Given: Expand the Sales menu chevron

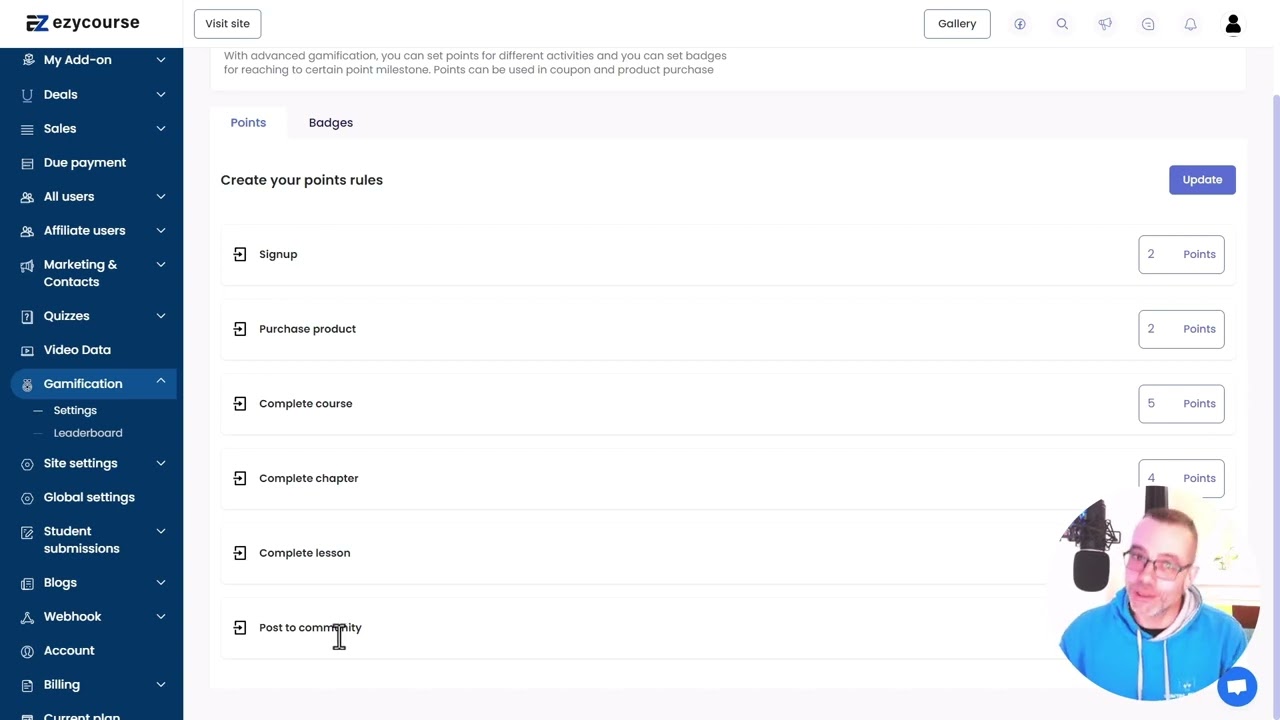Looking at the screenshot, I should click(x=160, y=128).
